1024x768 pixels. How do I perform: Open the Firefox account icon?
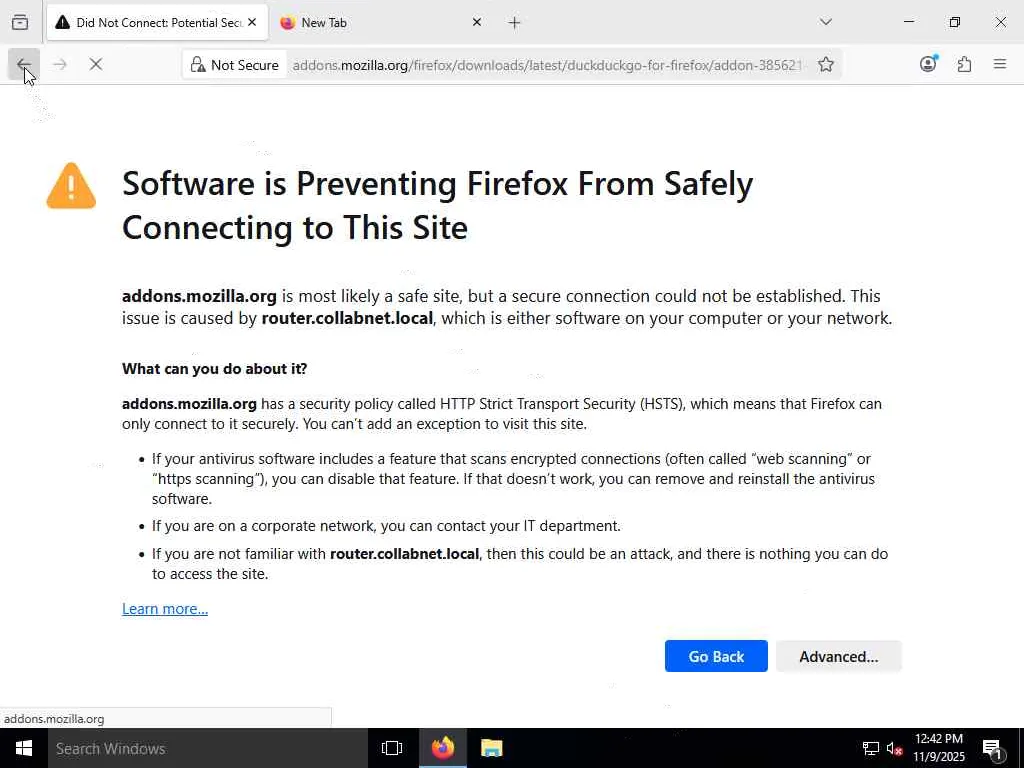[x=928, y=65]
